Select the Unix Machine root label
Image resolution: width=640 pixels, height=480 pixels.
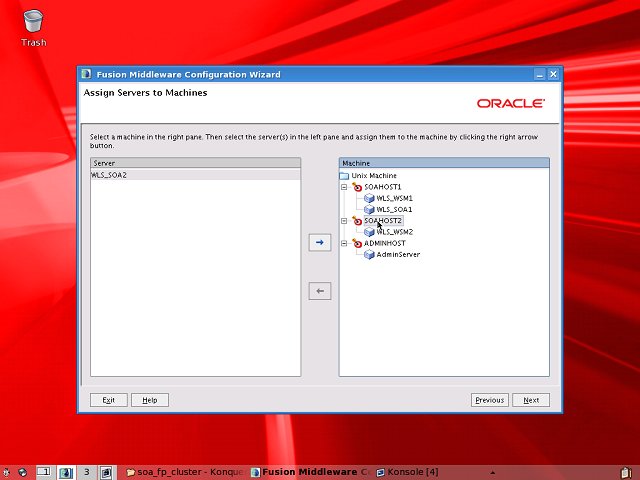374,176
